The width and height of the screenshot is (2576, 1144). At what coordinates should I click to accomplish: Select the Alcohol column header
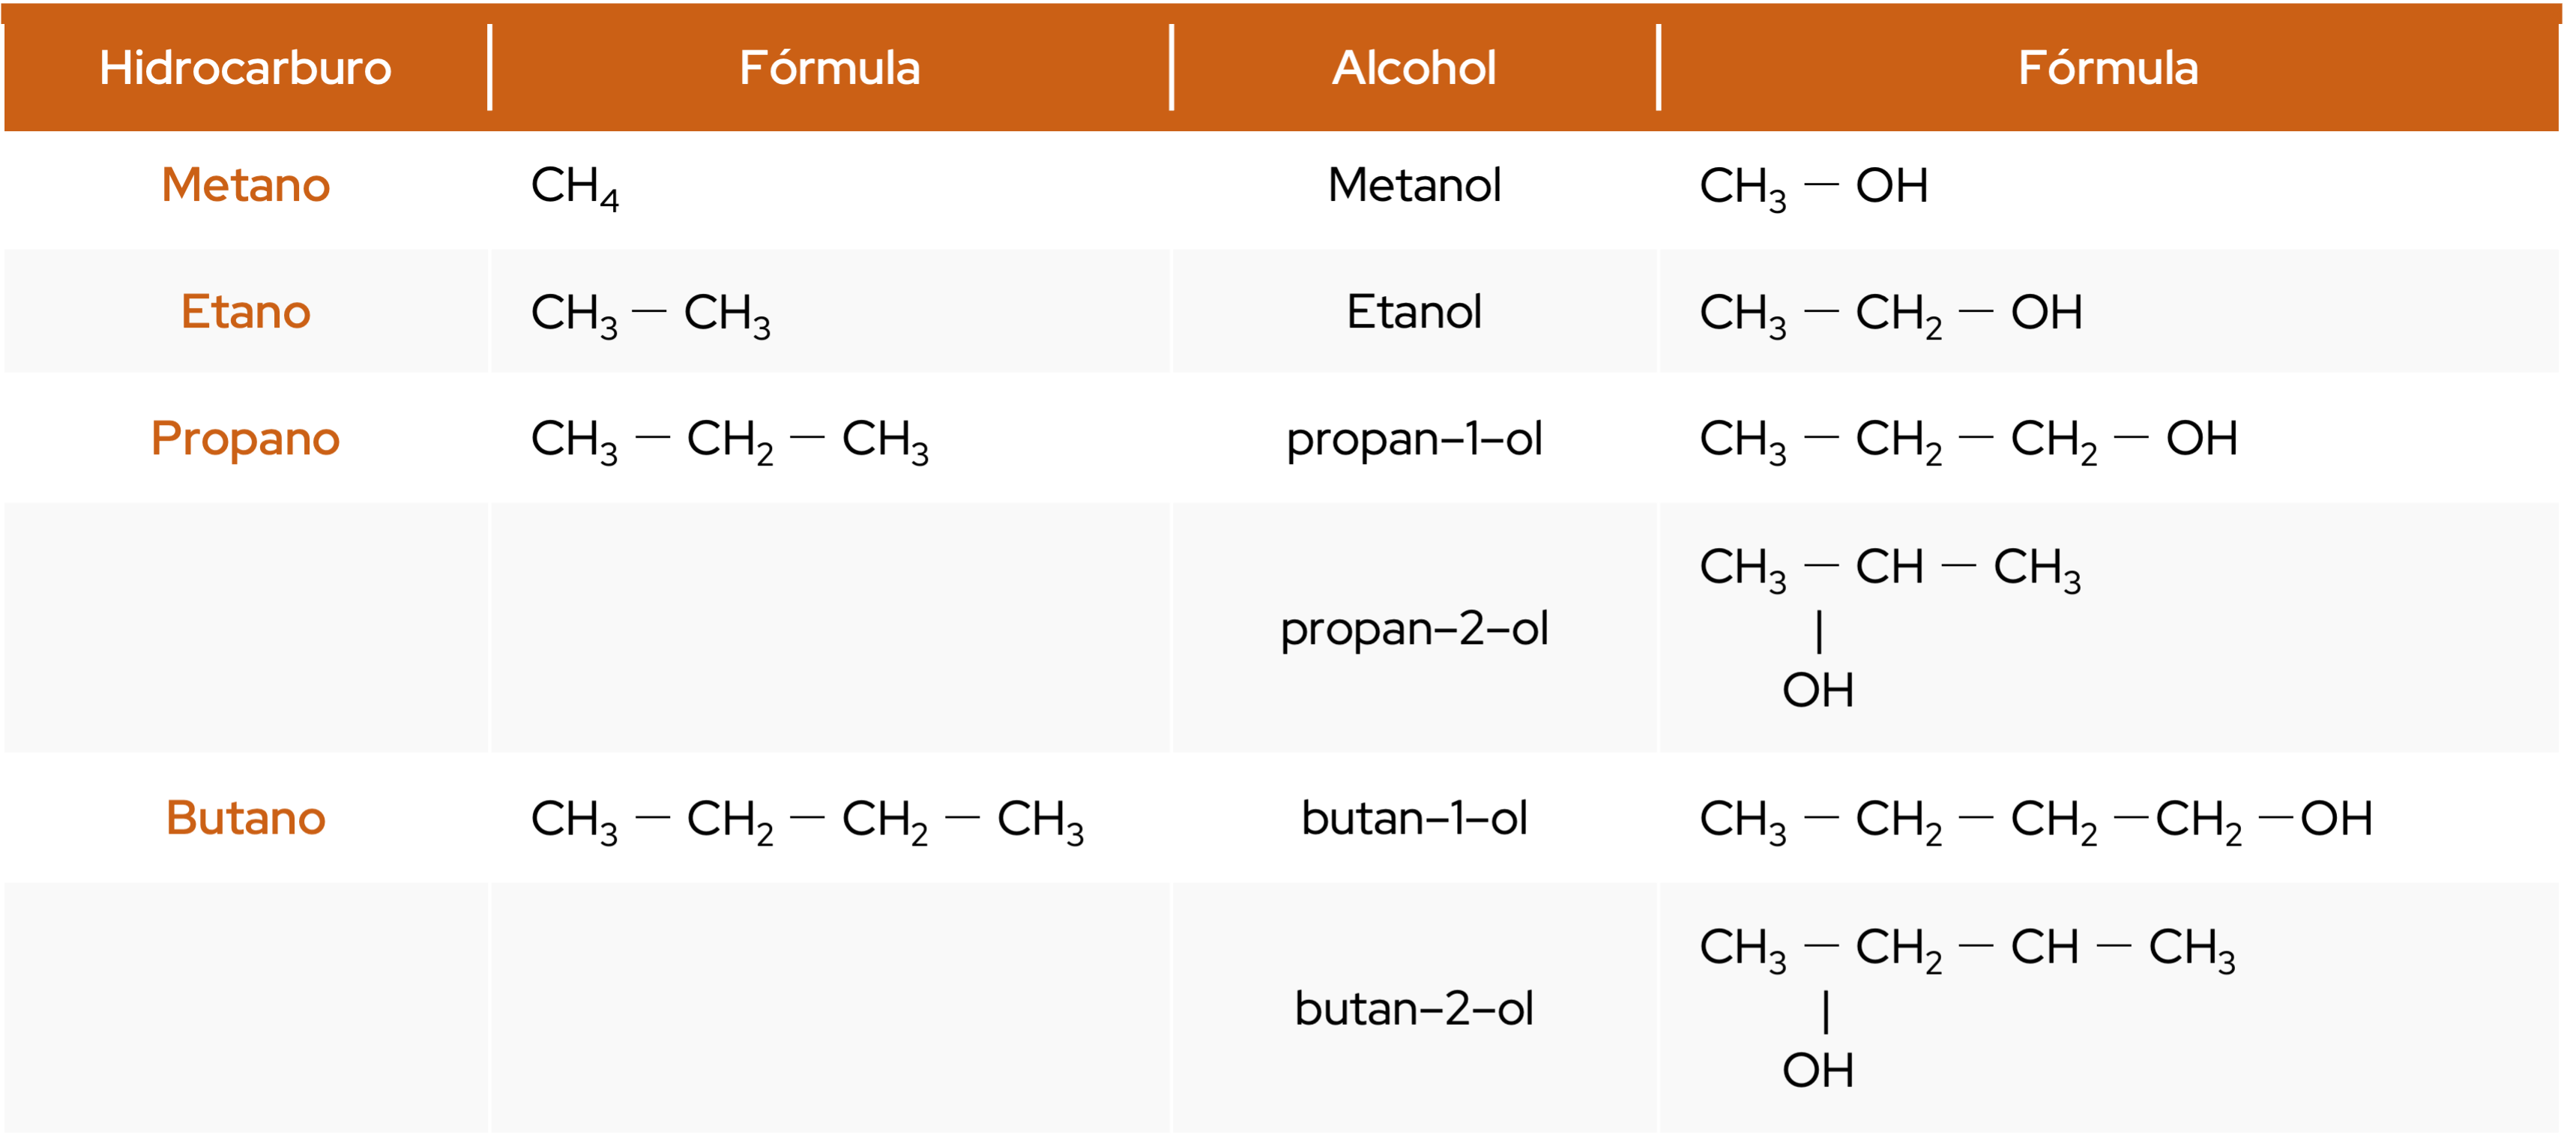click(x=1414, y=68)
